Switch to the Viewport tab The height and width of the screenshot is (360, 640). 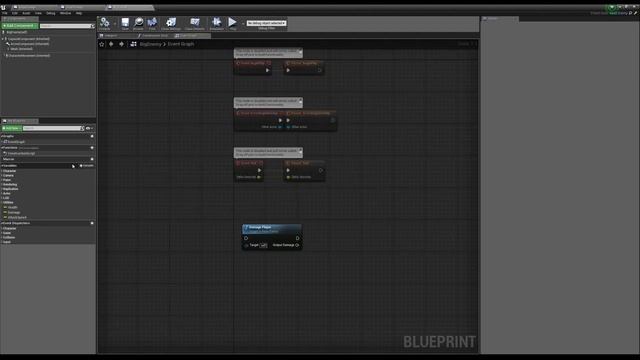click(x=110, y=36)
